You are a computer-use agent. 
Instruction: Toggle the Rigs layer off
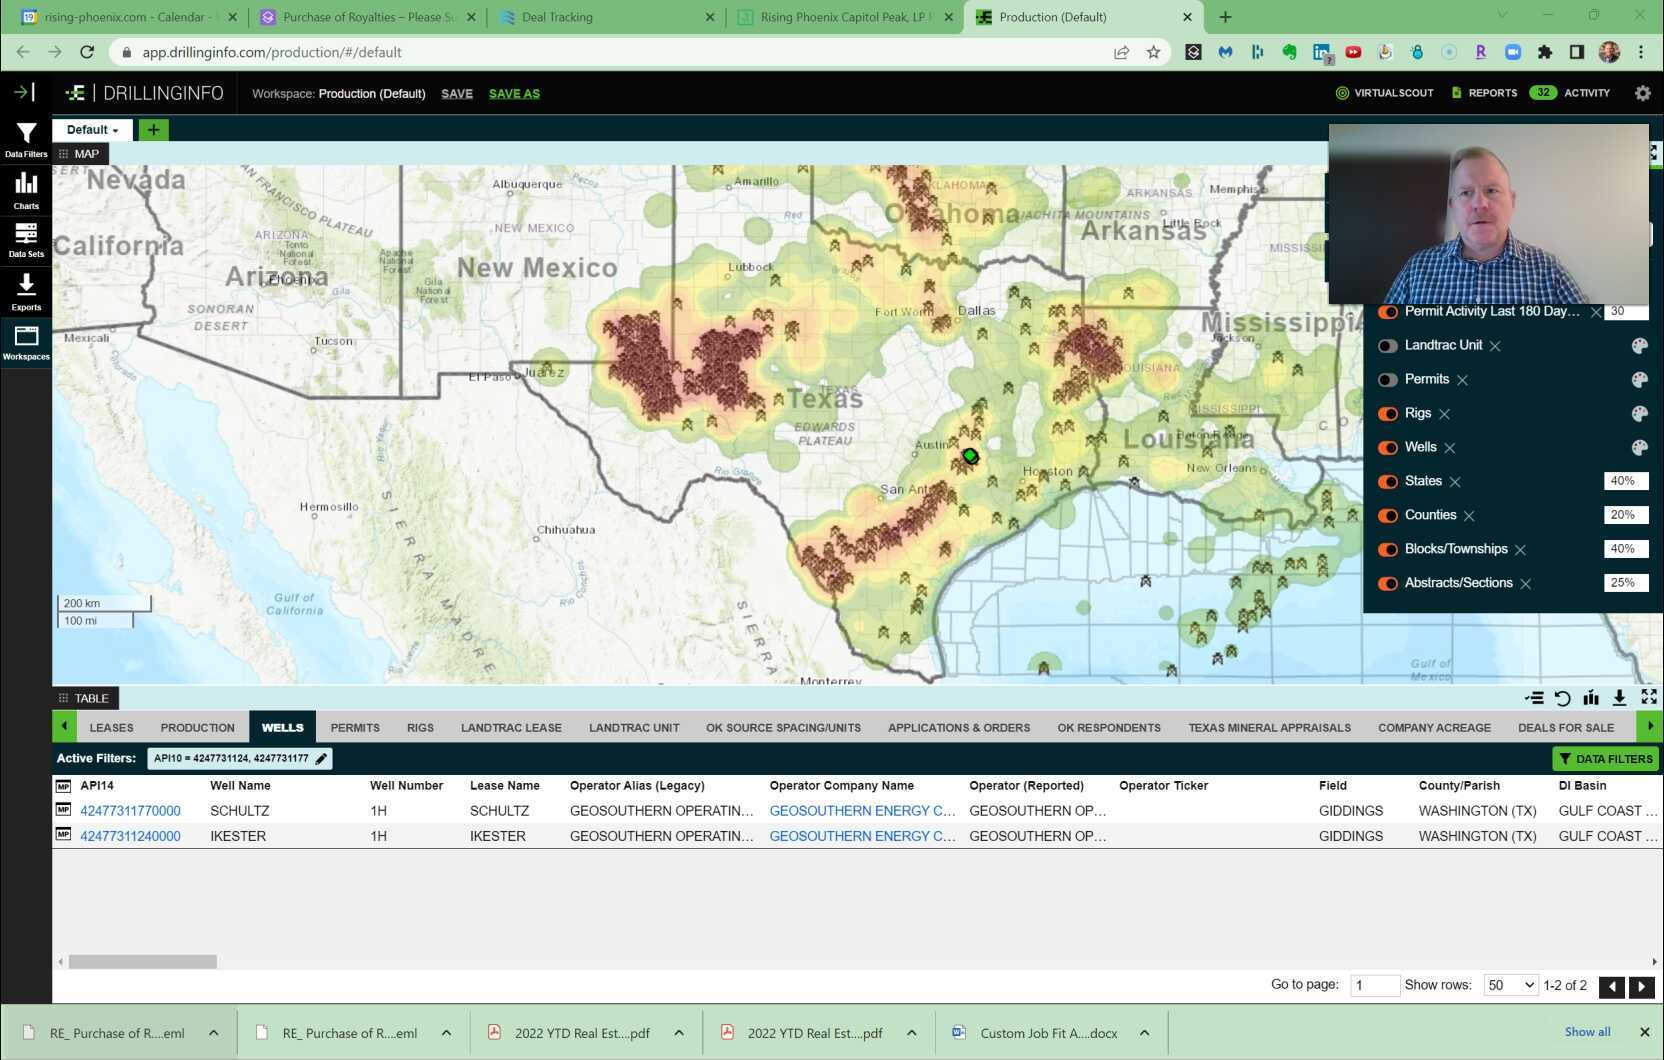pos(1388,414)
